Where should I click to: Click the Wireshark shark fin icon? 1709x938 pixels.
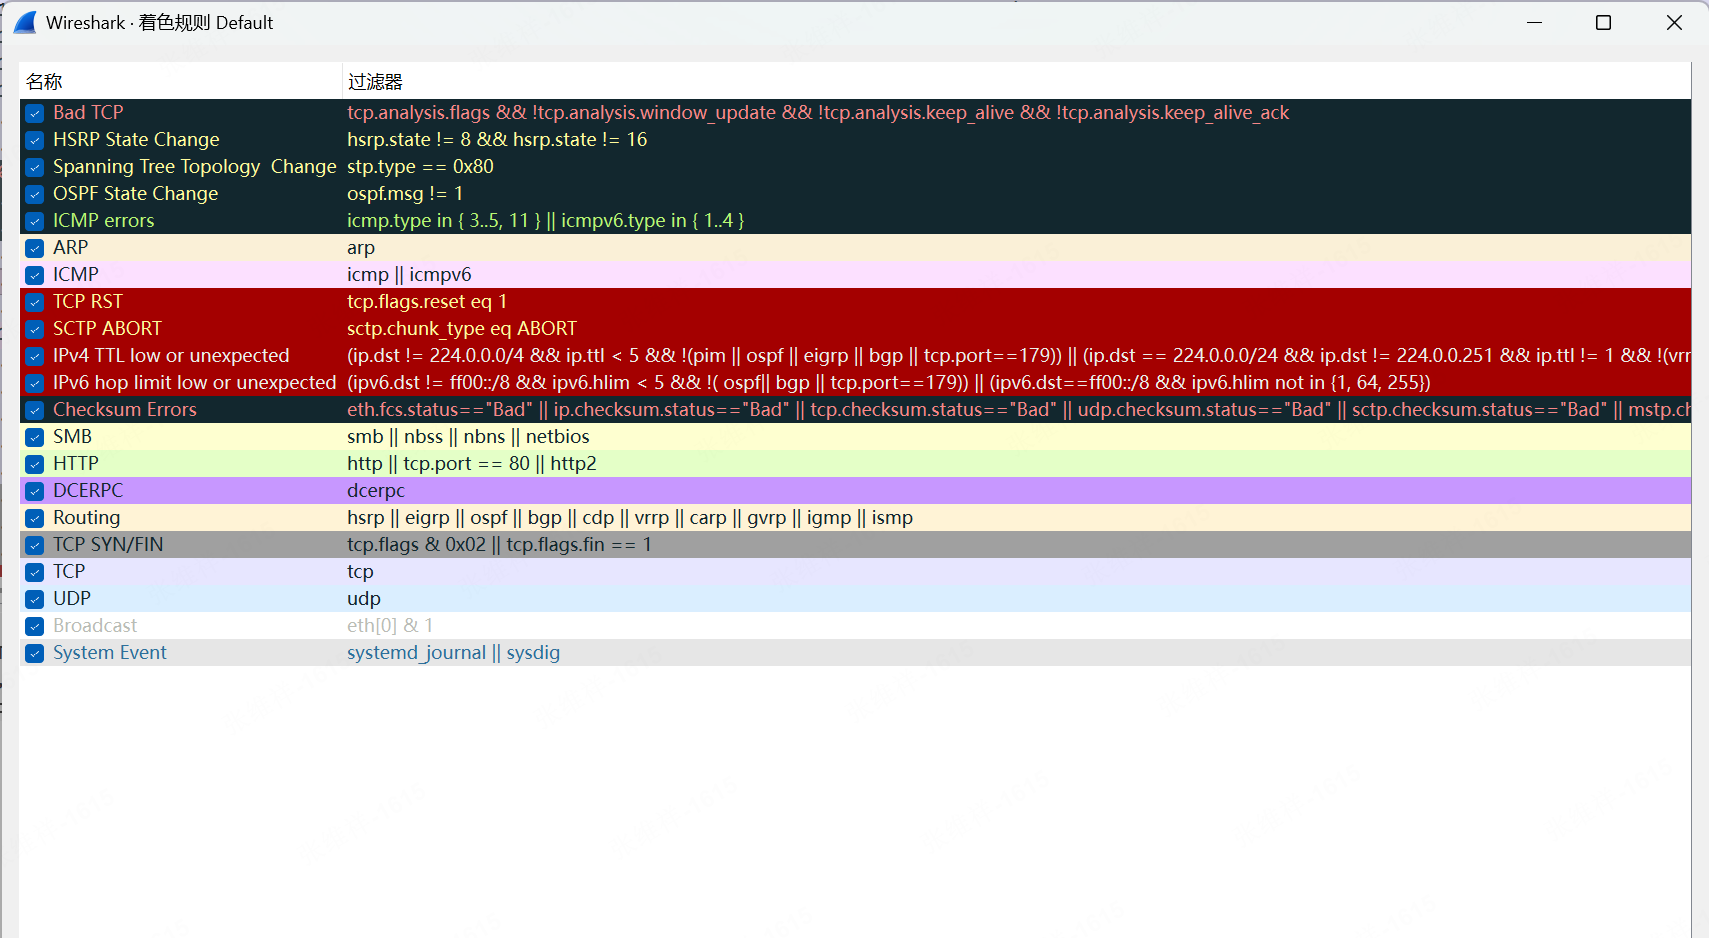tap(25, 23)
